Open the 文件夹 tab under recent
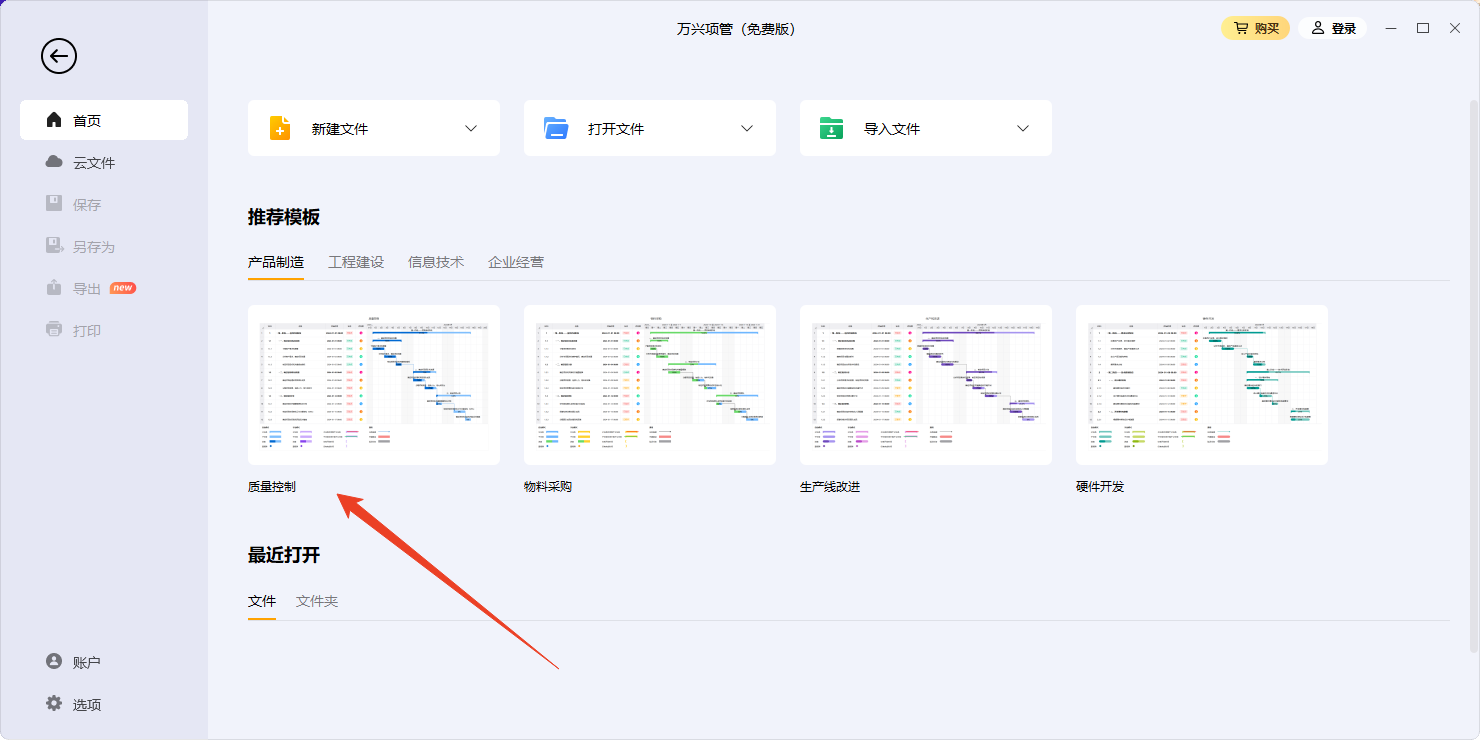Viewport: 1480px width, 740px height. [317, 601]
